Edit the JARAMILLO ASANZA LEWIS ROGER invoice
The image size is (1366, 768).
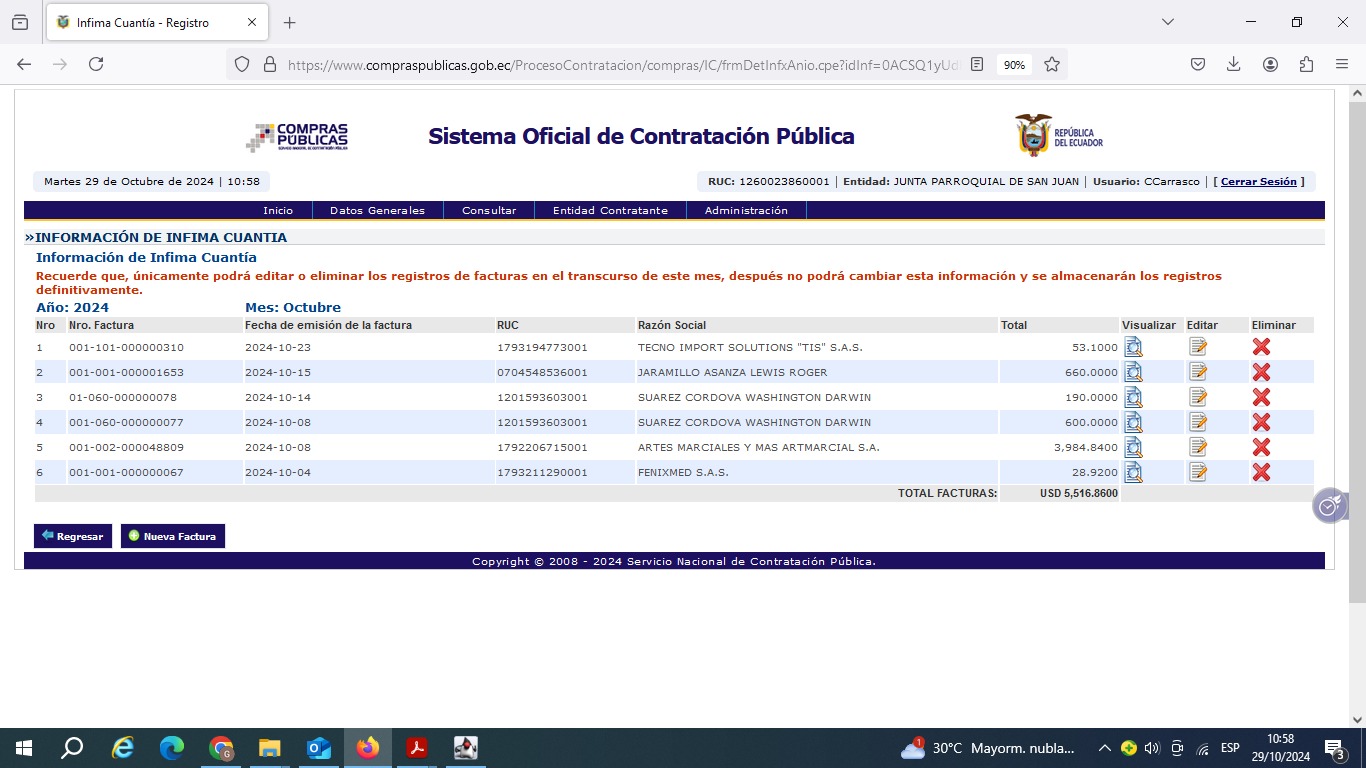(x=1198, y=372)
